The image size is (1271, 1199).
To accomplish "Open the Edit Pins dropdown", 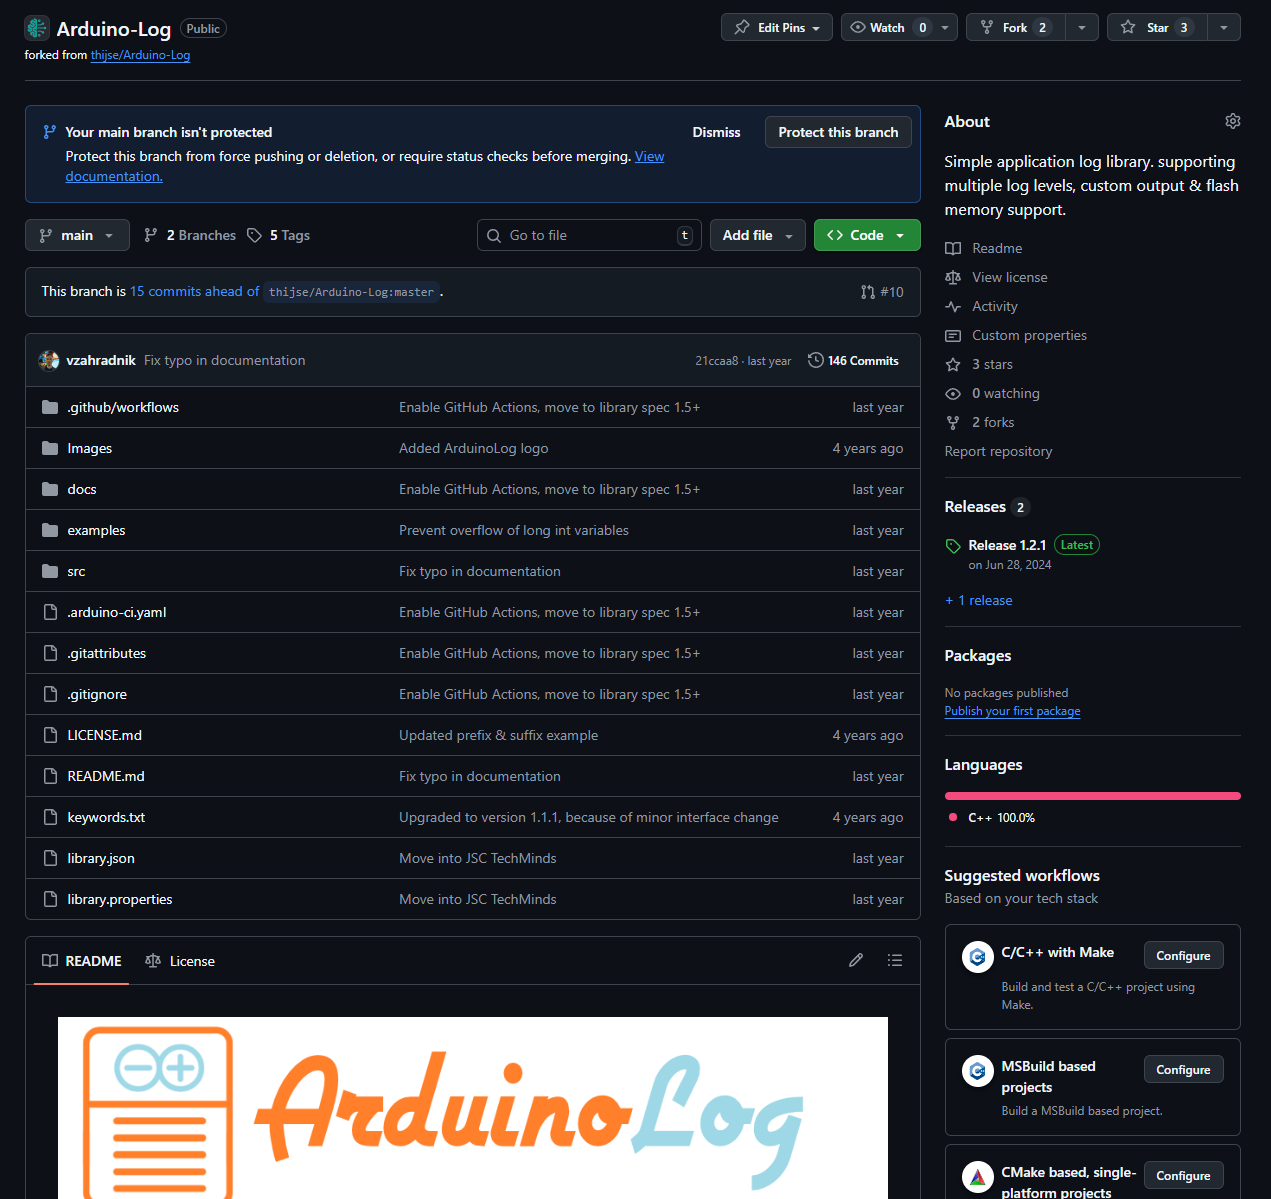I will (x=777, y=27).
